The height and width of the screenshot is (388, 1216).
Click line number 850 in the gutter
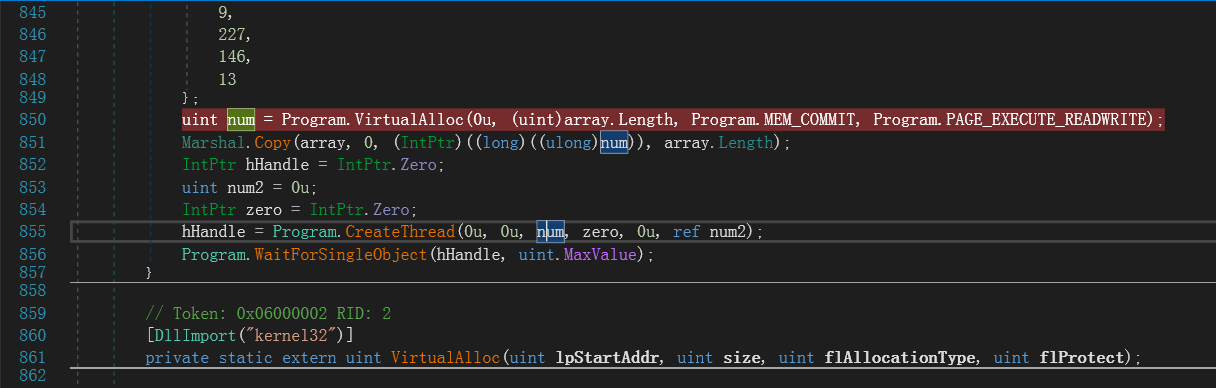(33, 120)
